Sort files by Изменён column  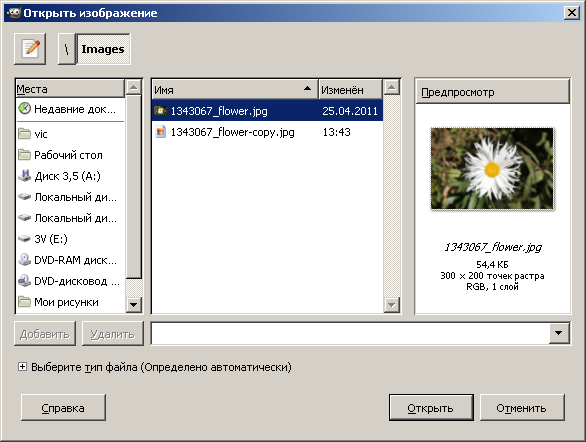click(x=351, y=89)
